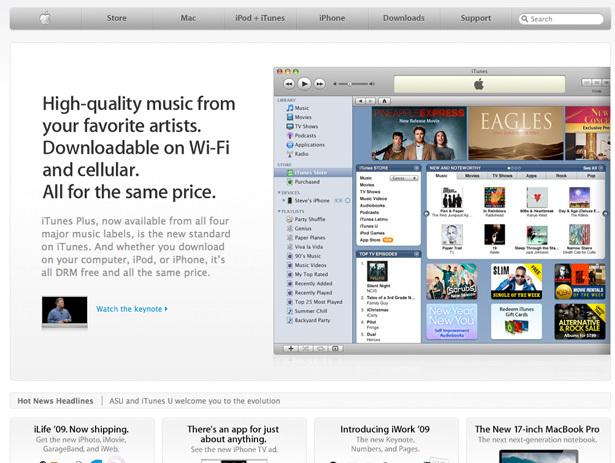
Task: Select Purchased in the sidebar
Action: click(x=304, y=182)
